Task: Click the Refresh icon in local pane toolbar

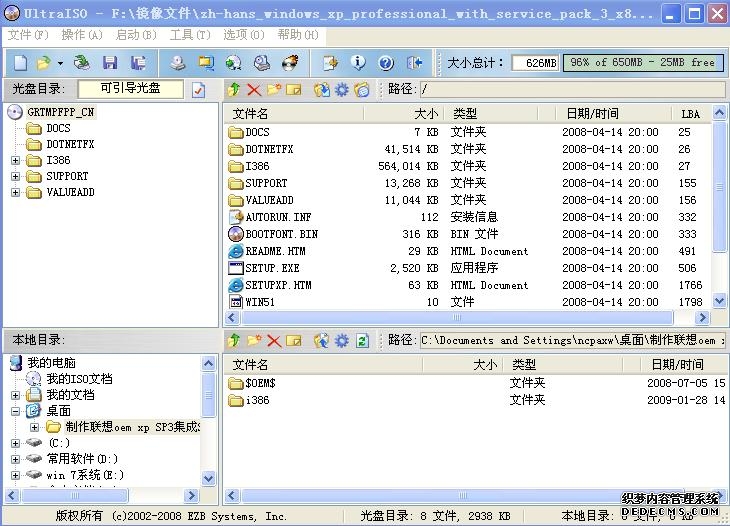Action: [362, 341]
